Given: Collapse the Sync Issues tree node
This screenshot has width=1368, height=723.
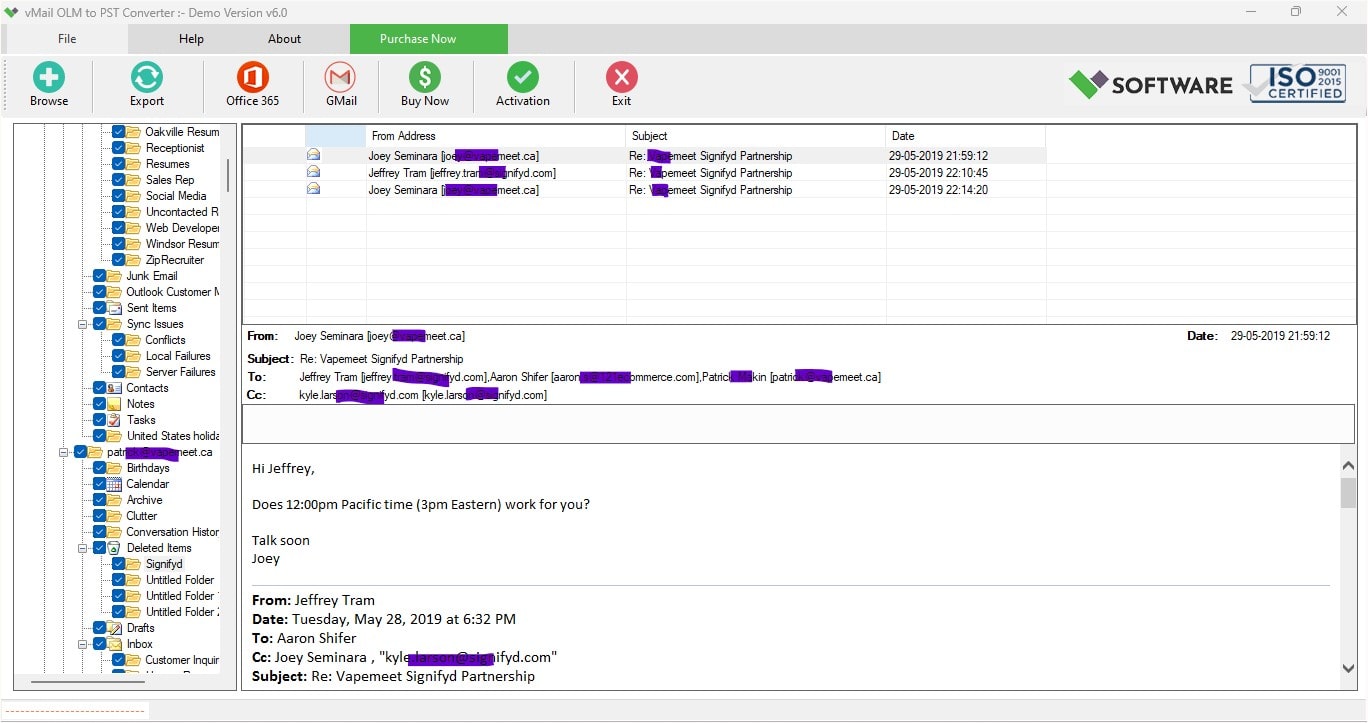Looking at the screenshot, I should (x=84, y=324).
